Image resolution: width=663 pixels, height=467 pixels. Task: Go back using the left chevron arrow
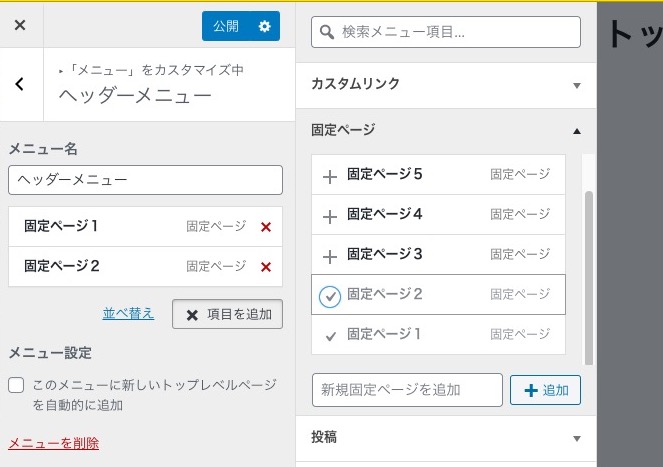point(20,84)
